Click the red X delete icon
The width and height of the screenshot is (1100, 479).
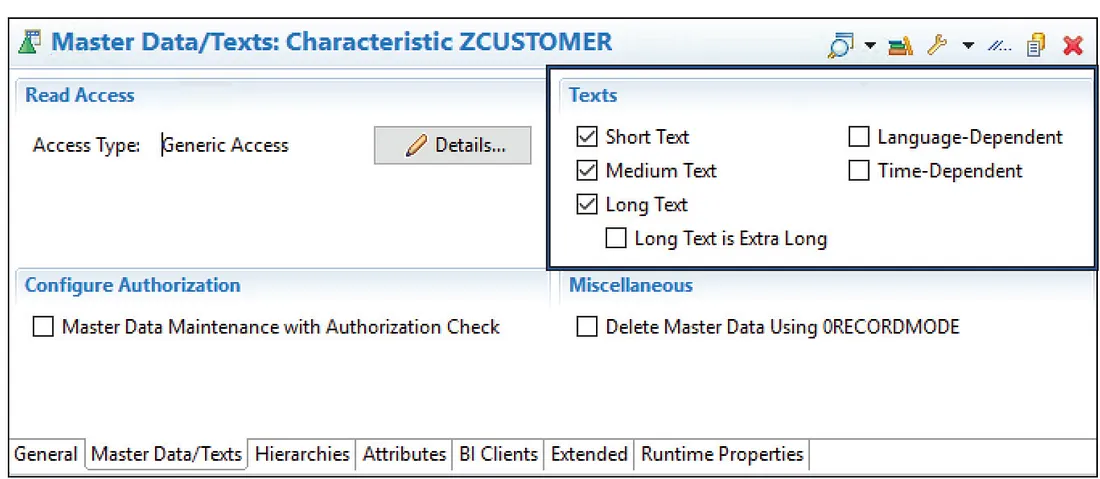click(x=1073, y=45)
